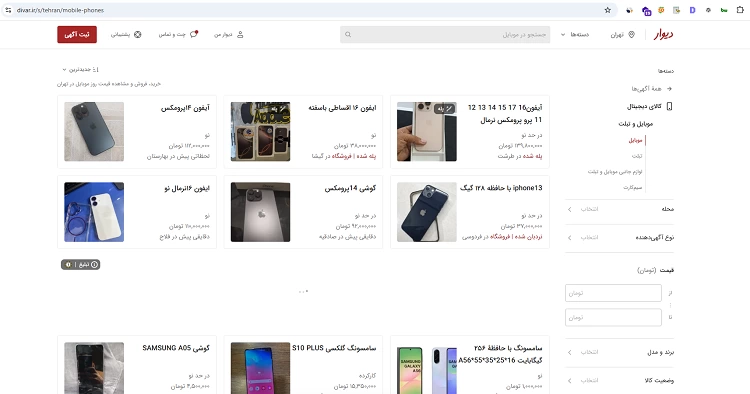Open چت و تماس link
The height and width of the screenshot is (394, 750).
(x=178, y=34)
